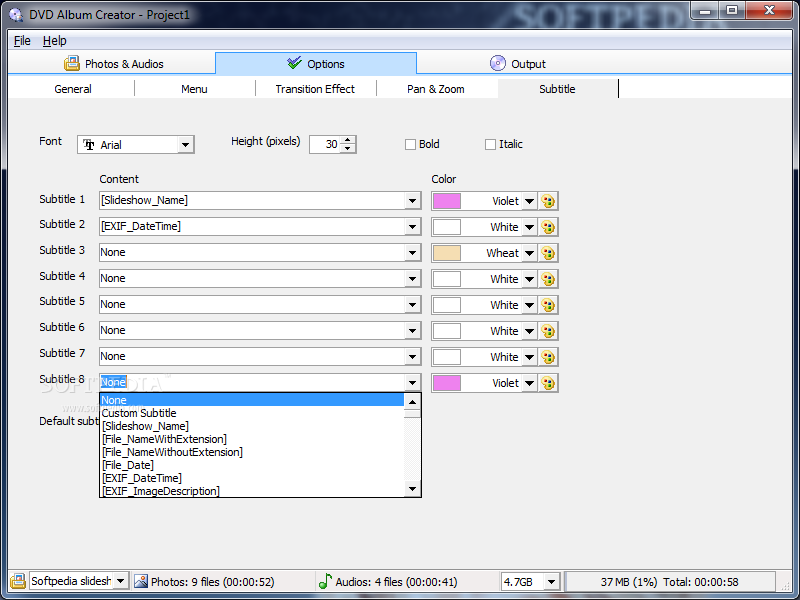Select the Subtitle sub-tab
Screen dimensions: 800x600
(557, 89)
